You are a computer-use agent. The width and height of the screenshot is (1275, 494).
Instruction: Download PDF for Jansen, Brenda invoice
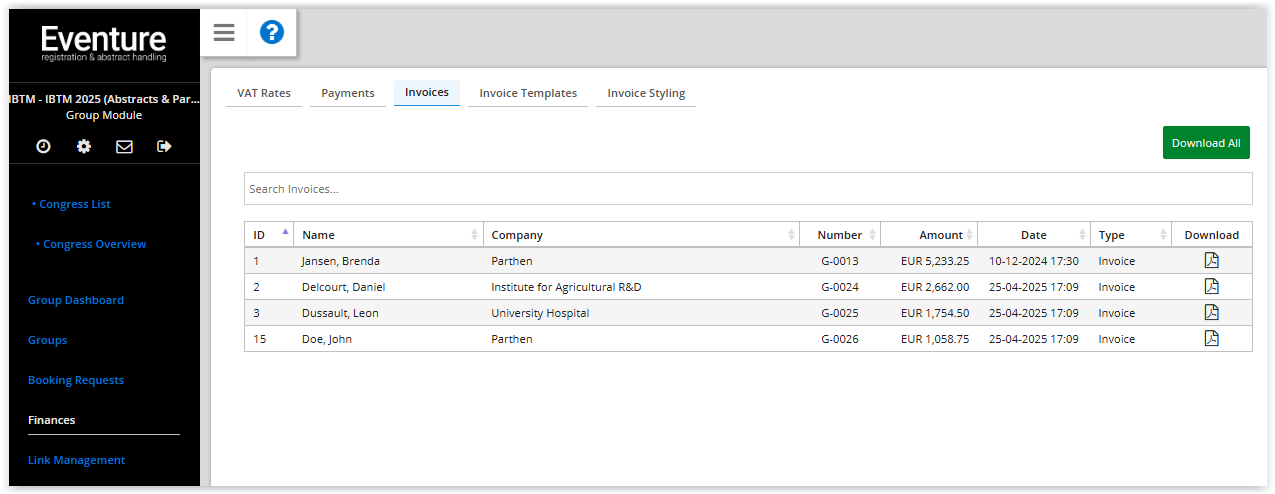pos(1211,261)
